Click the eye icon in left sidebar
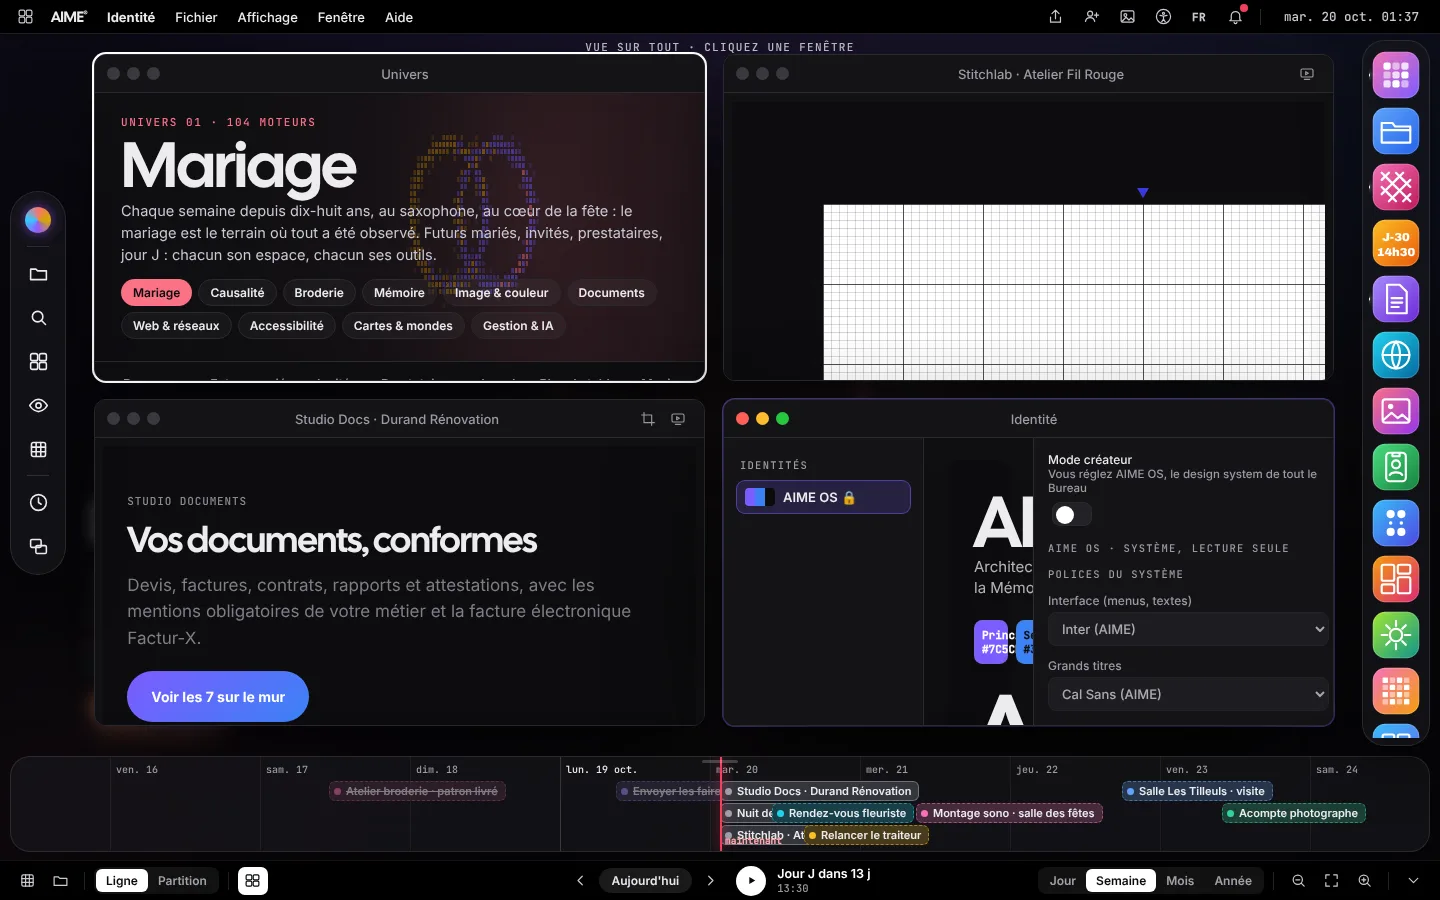This screenshot has height=900, width=1440. [38, 406]
